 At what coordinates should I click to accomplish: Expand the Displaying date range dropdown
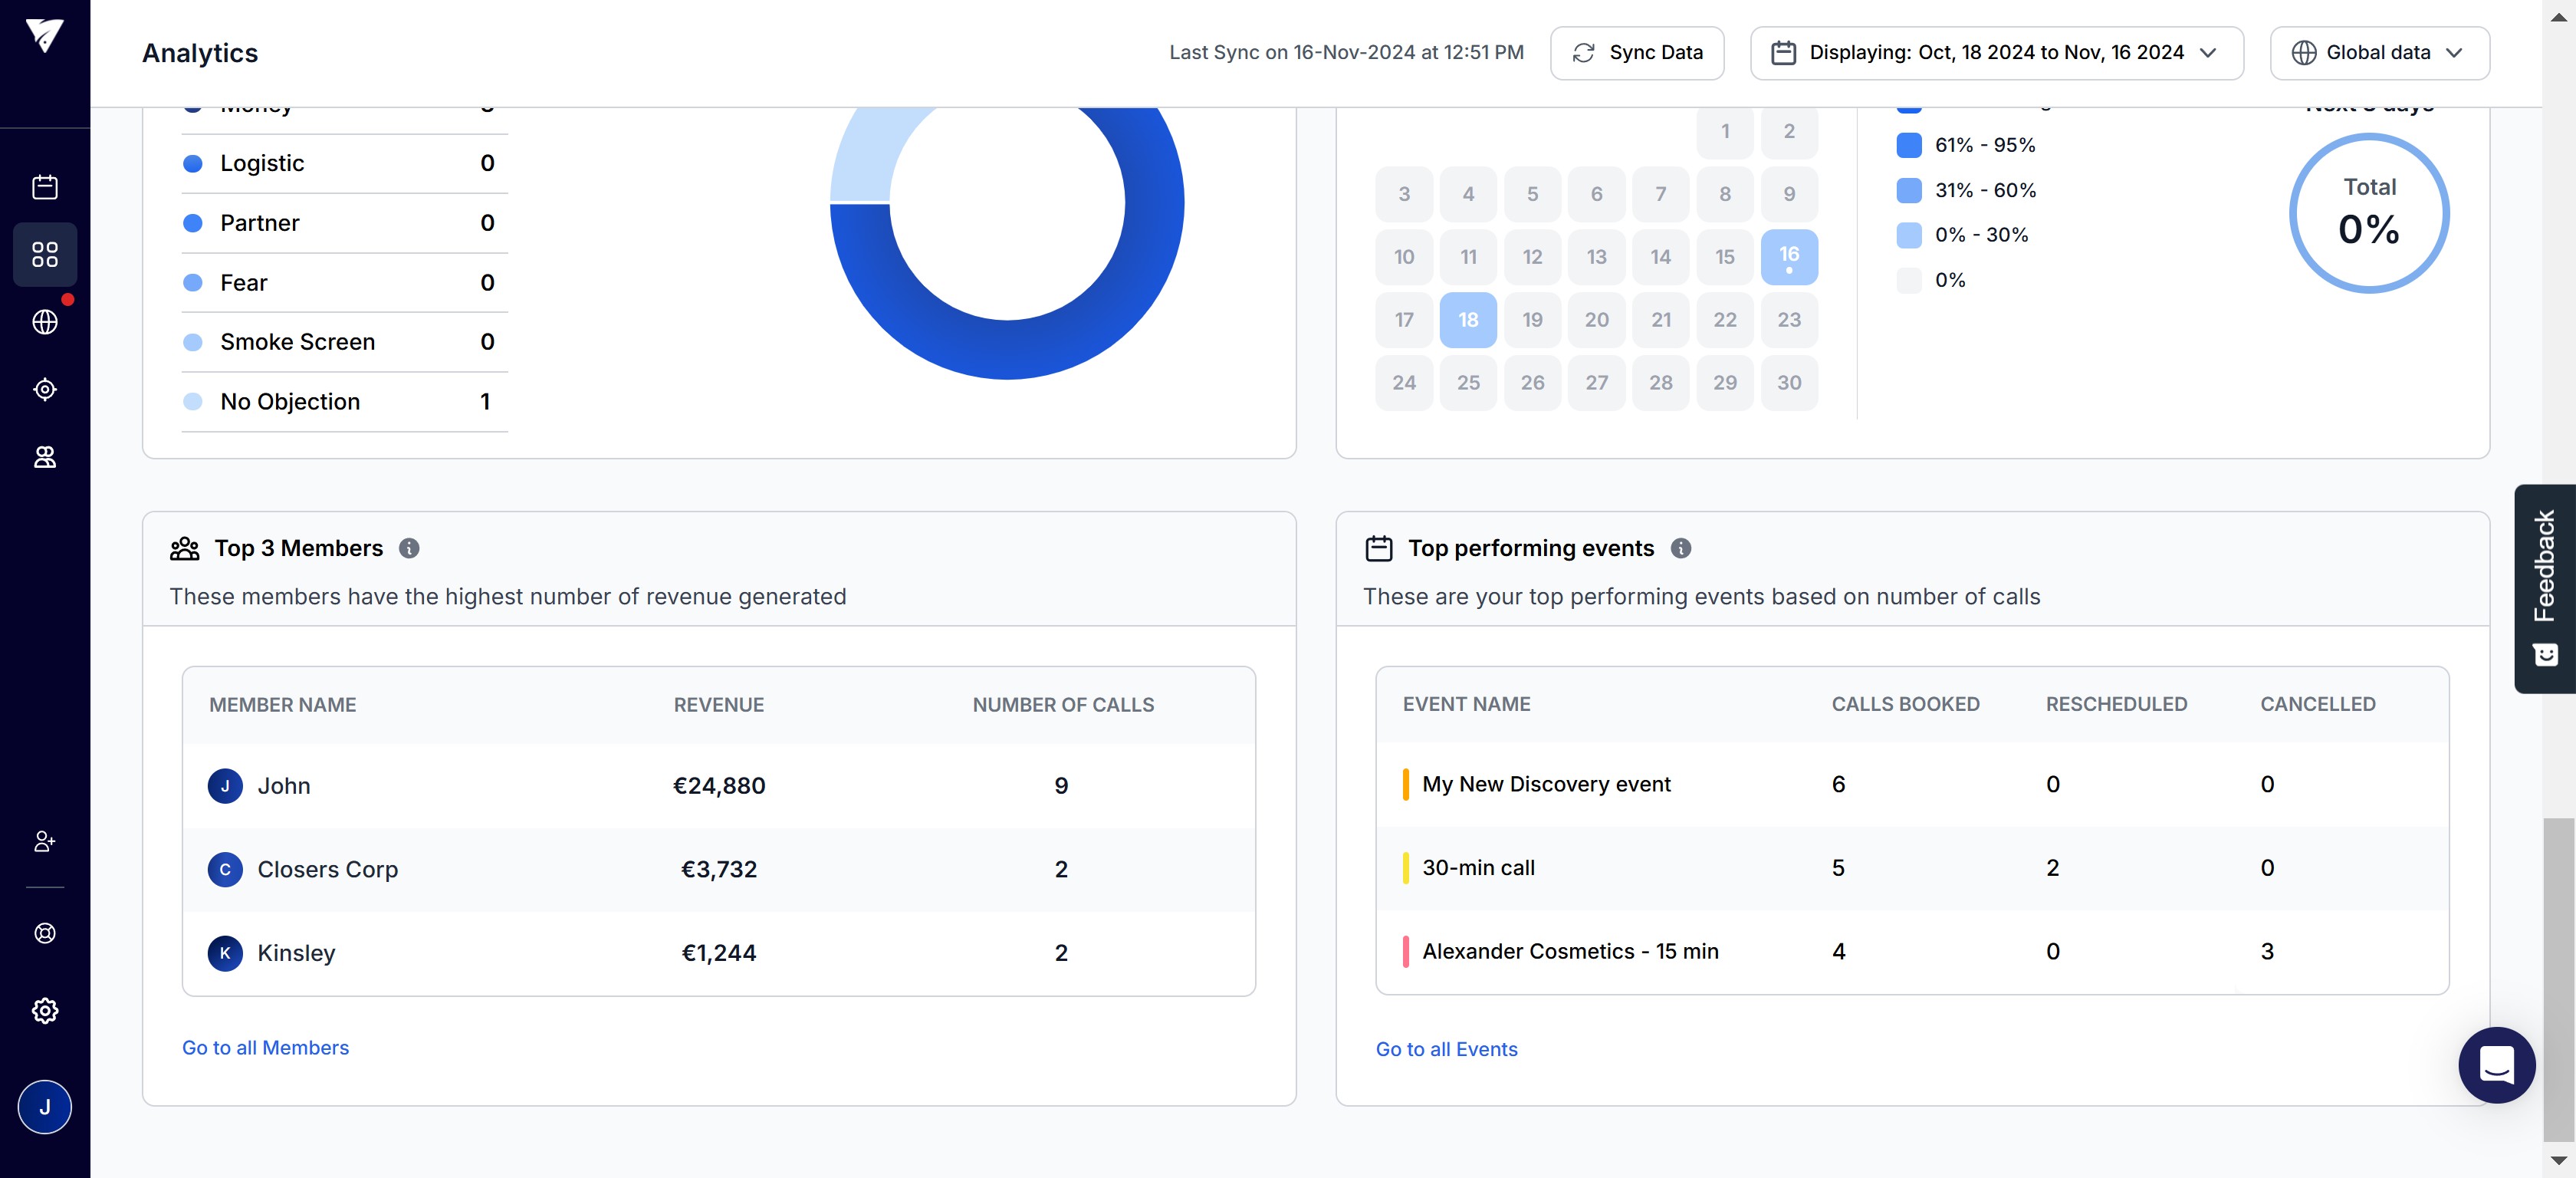pos(1996,53)
